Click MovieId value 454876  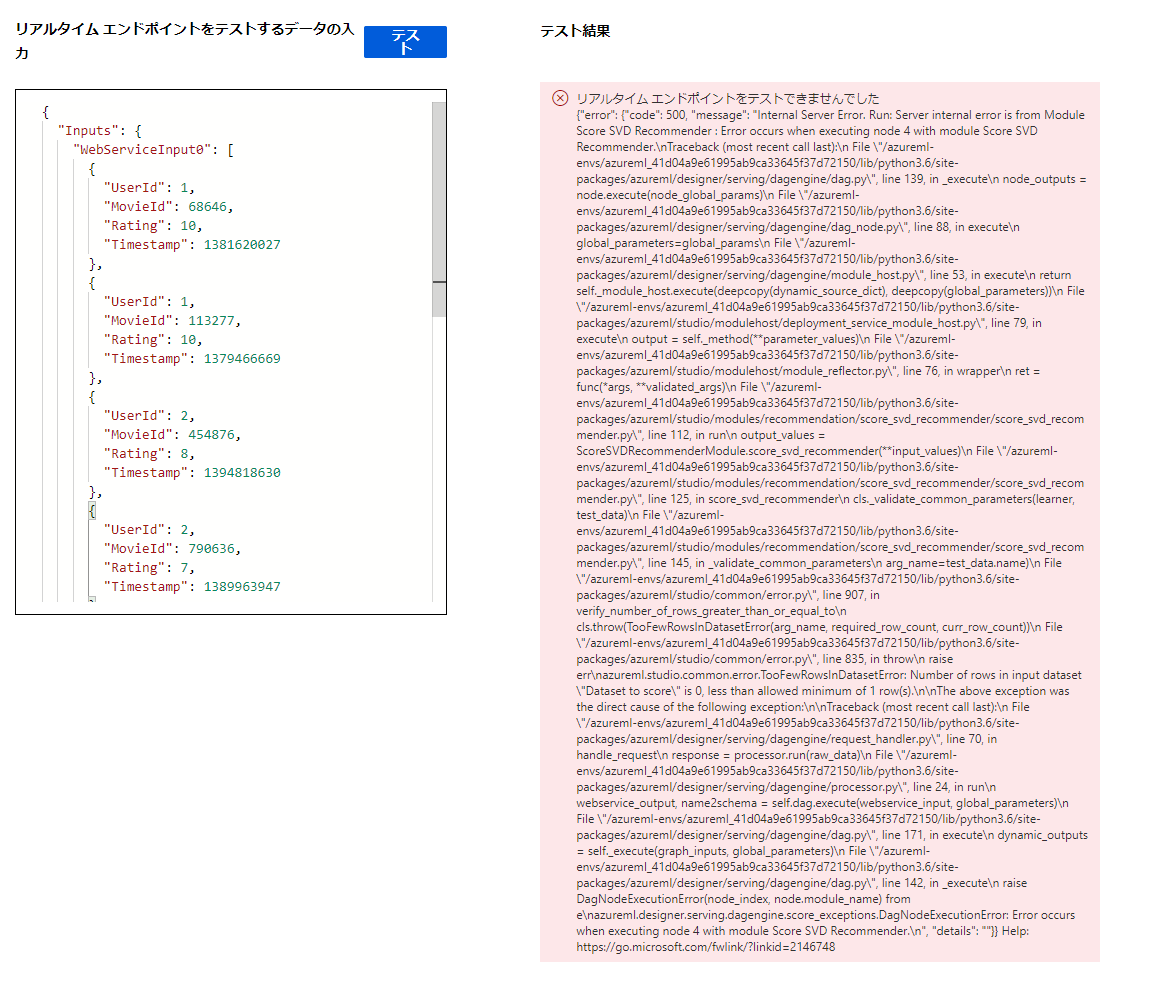pos(211,434)
